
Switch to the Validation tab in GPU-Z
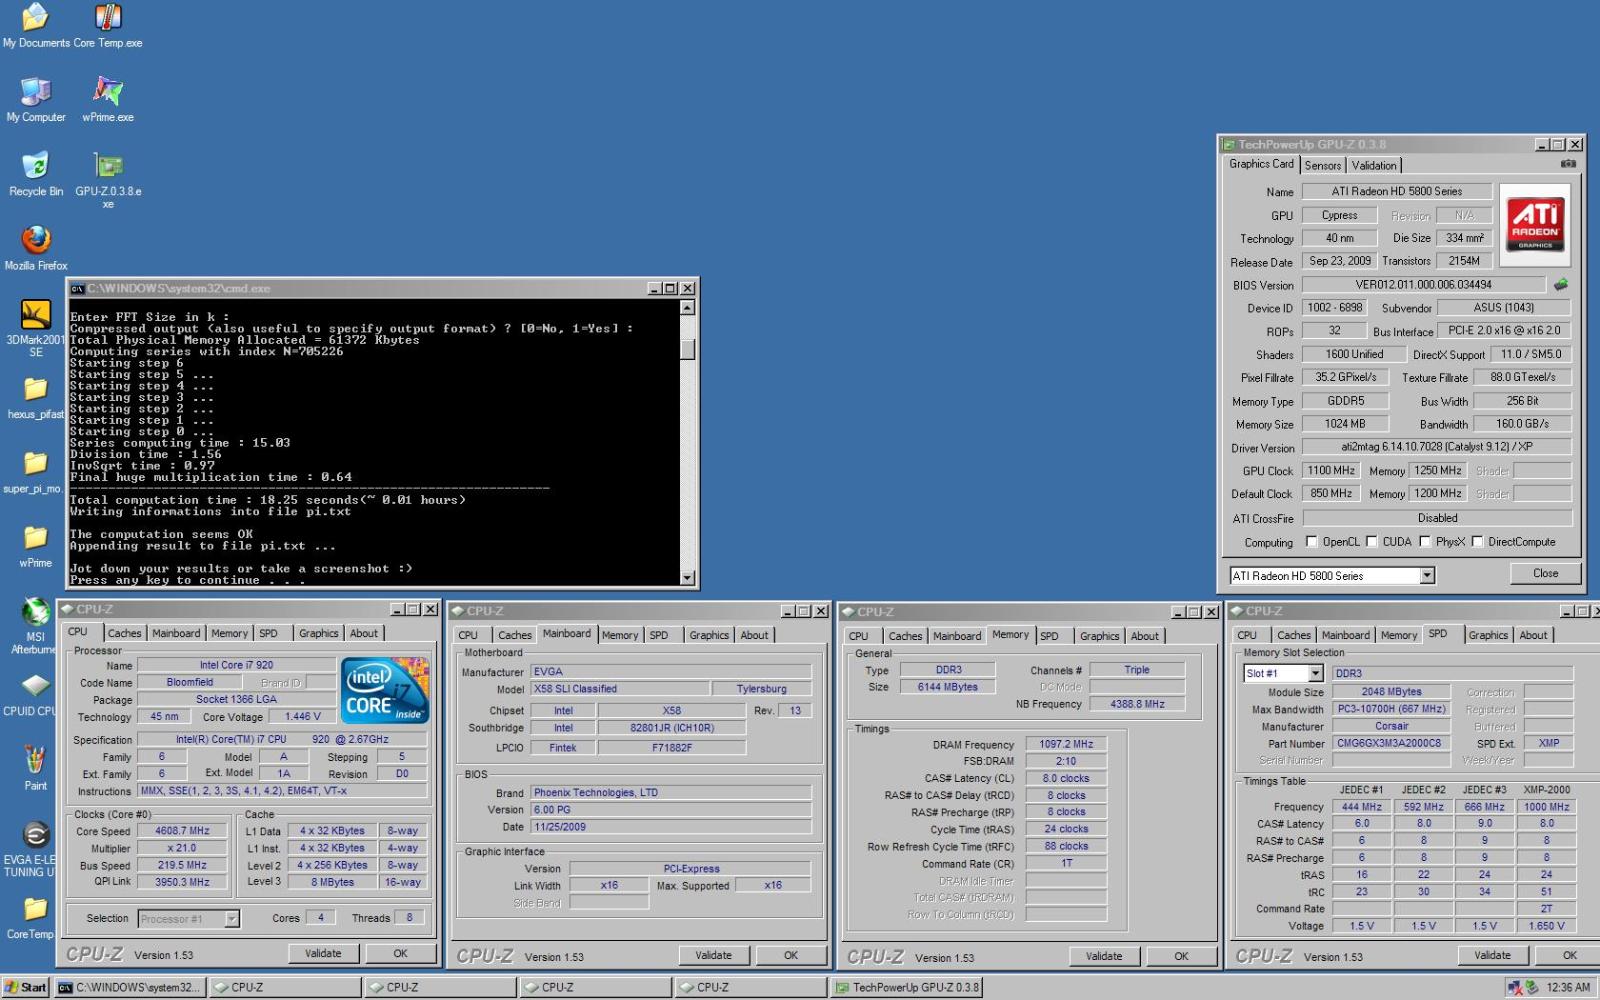tap(1374, 166)
